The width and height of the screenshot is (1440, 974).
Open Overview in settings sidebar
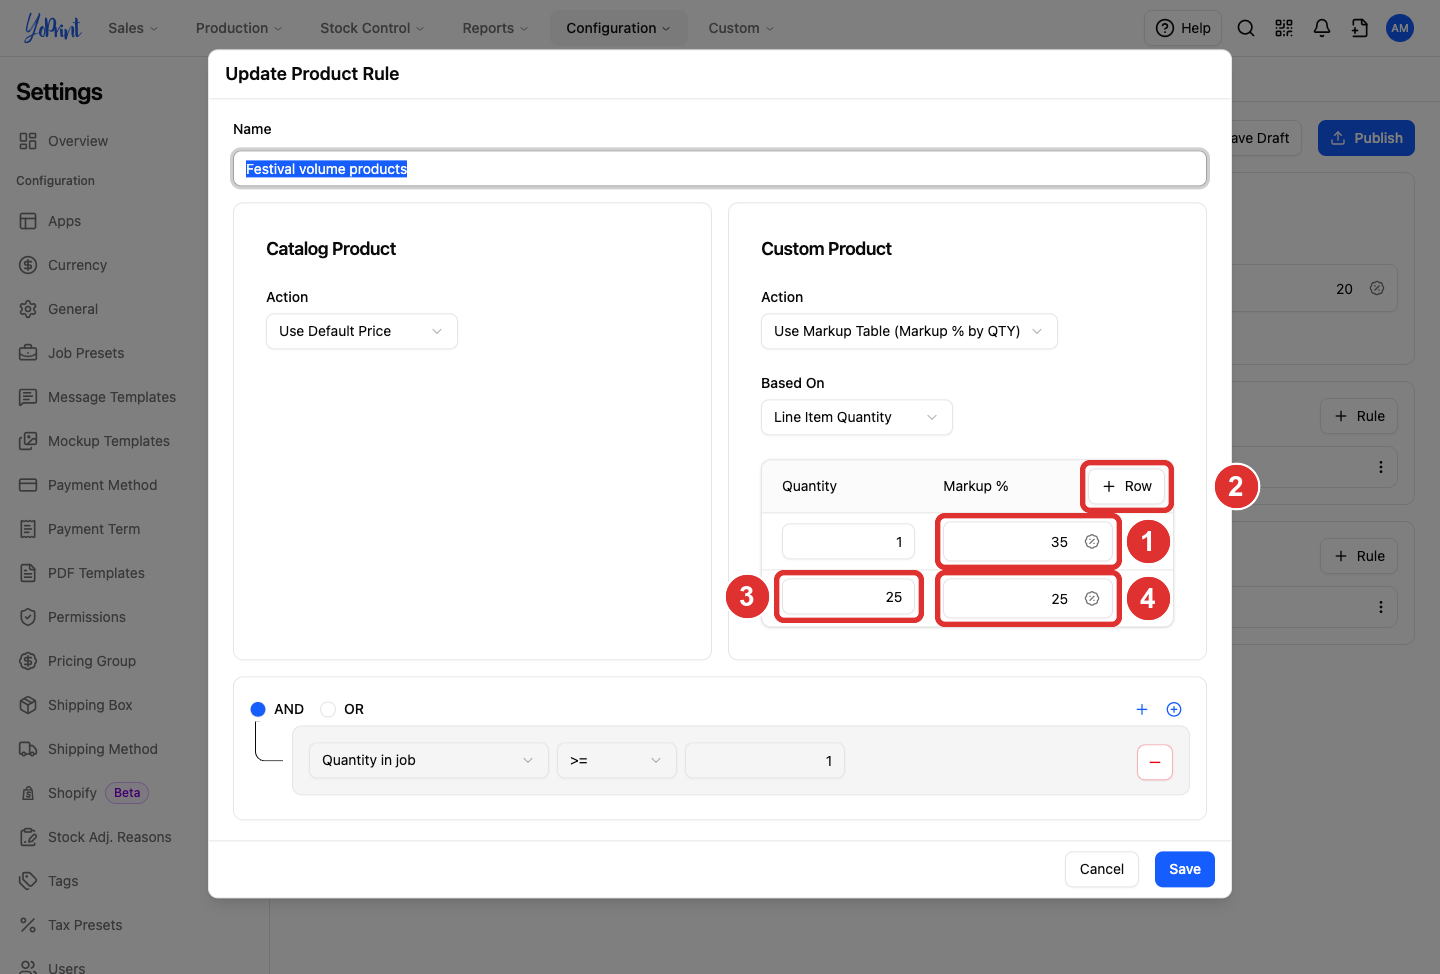(78, 141)
